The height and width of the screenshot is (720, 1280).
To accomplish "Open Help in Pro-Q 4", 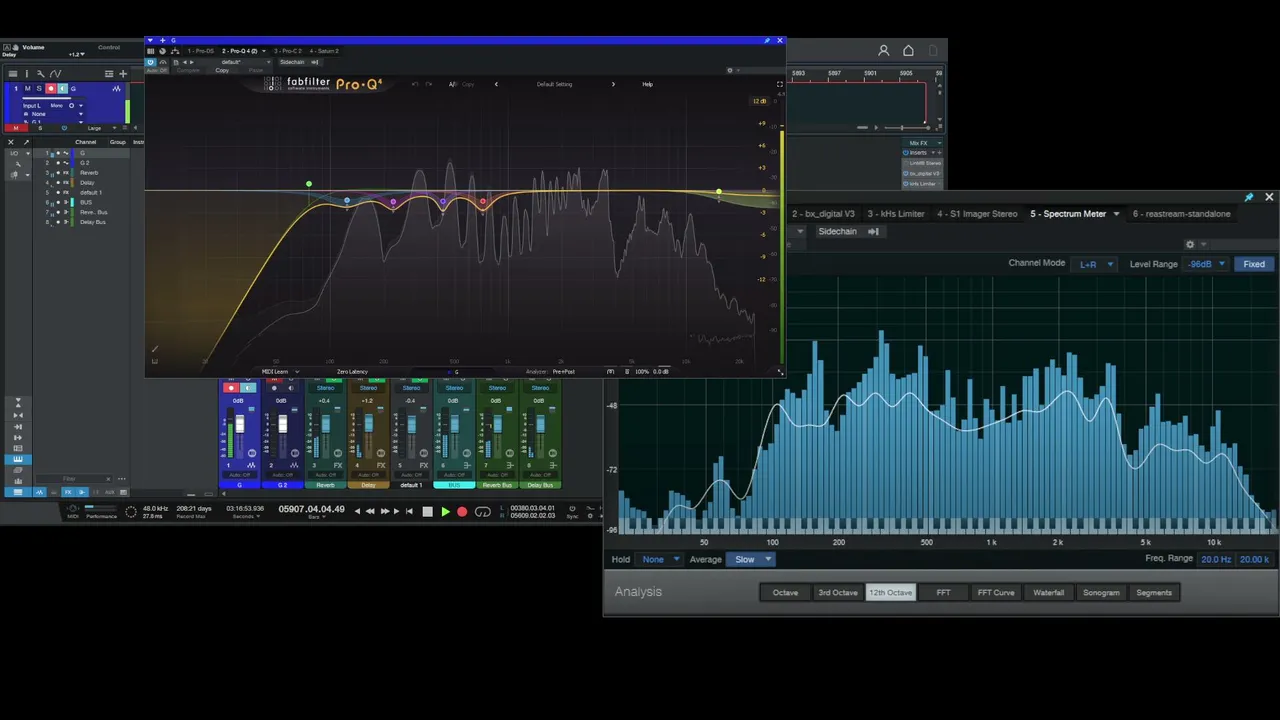I will tap(647, 84).
